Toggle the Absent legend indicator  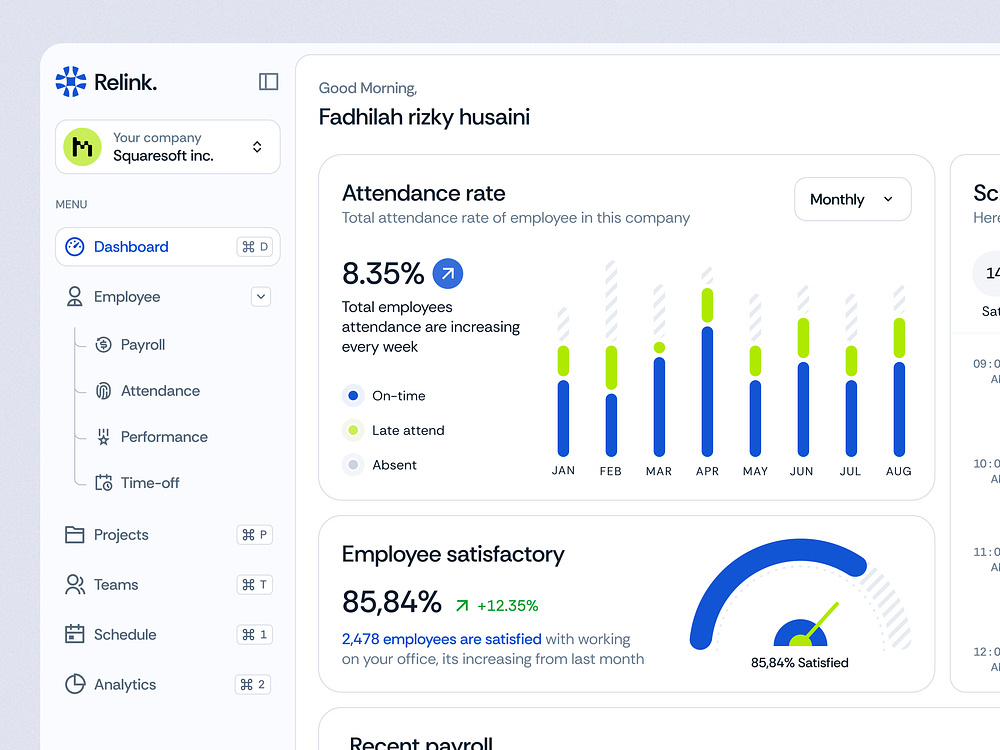(x=352, y=464)
